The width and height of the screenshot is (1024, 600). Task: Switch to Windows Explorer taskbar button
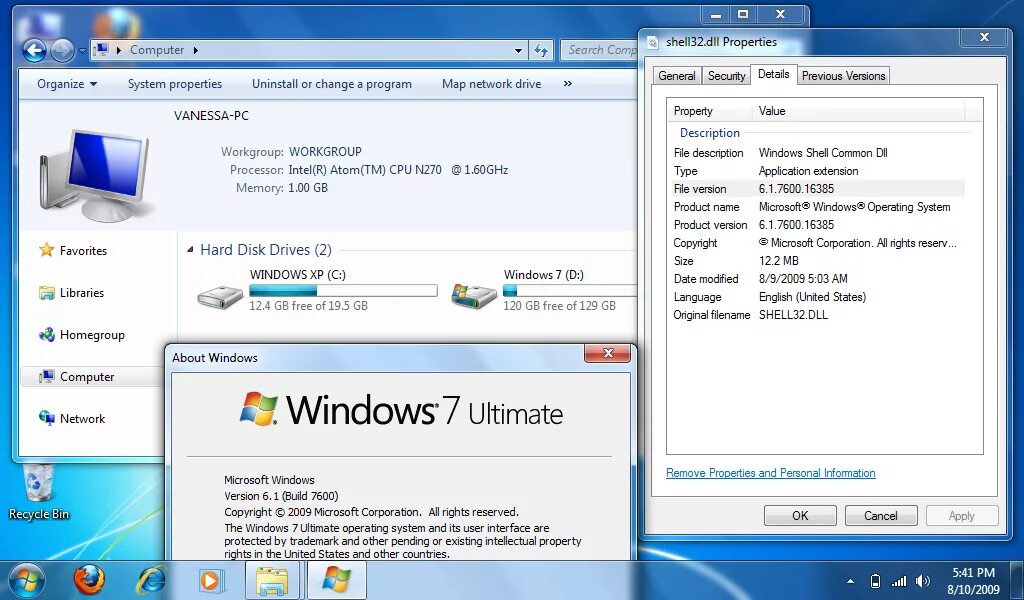(273, 580)
